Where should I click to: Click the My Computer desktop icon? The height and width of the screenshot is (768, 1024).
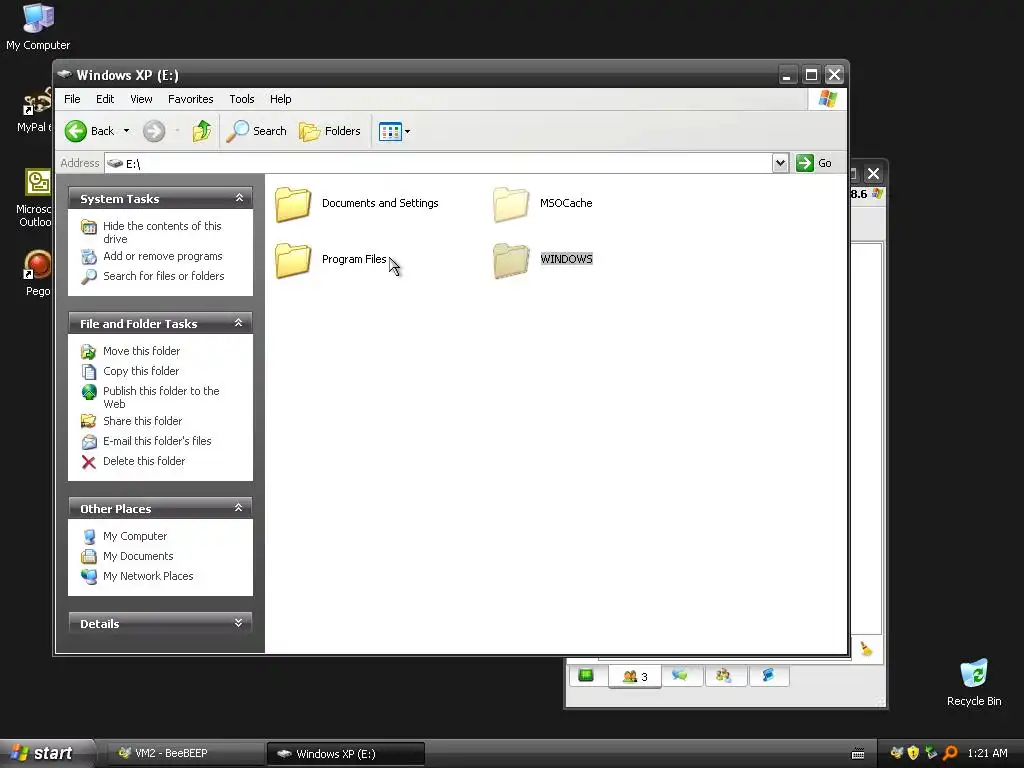[38, 27]
